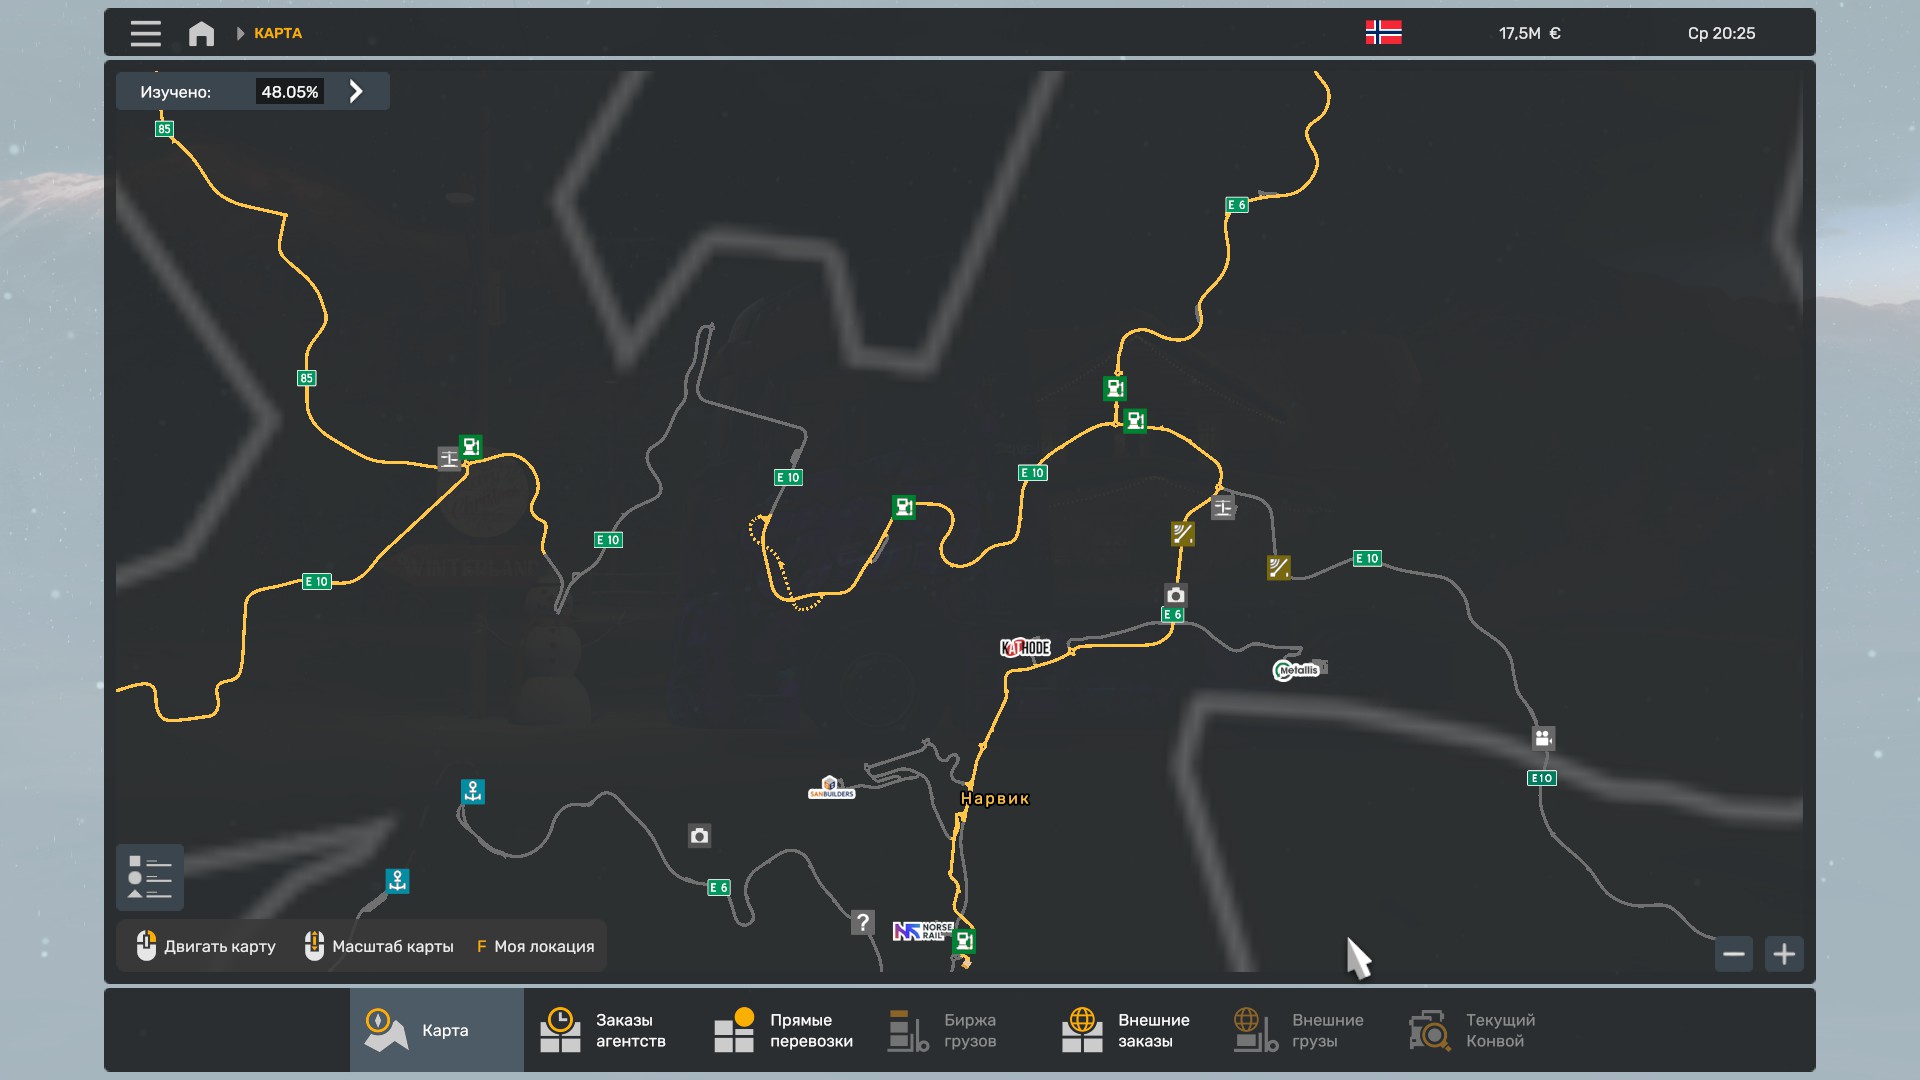Click the E 6 sign at top right
The height and width of the screenshot is (1080, 1920).
point(1237,205)
